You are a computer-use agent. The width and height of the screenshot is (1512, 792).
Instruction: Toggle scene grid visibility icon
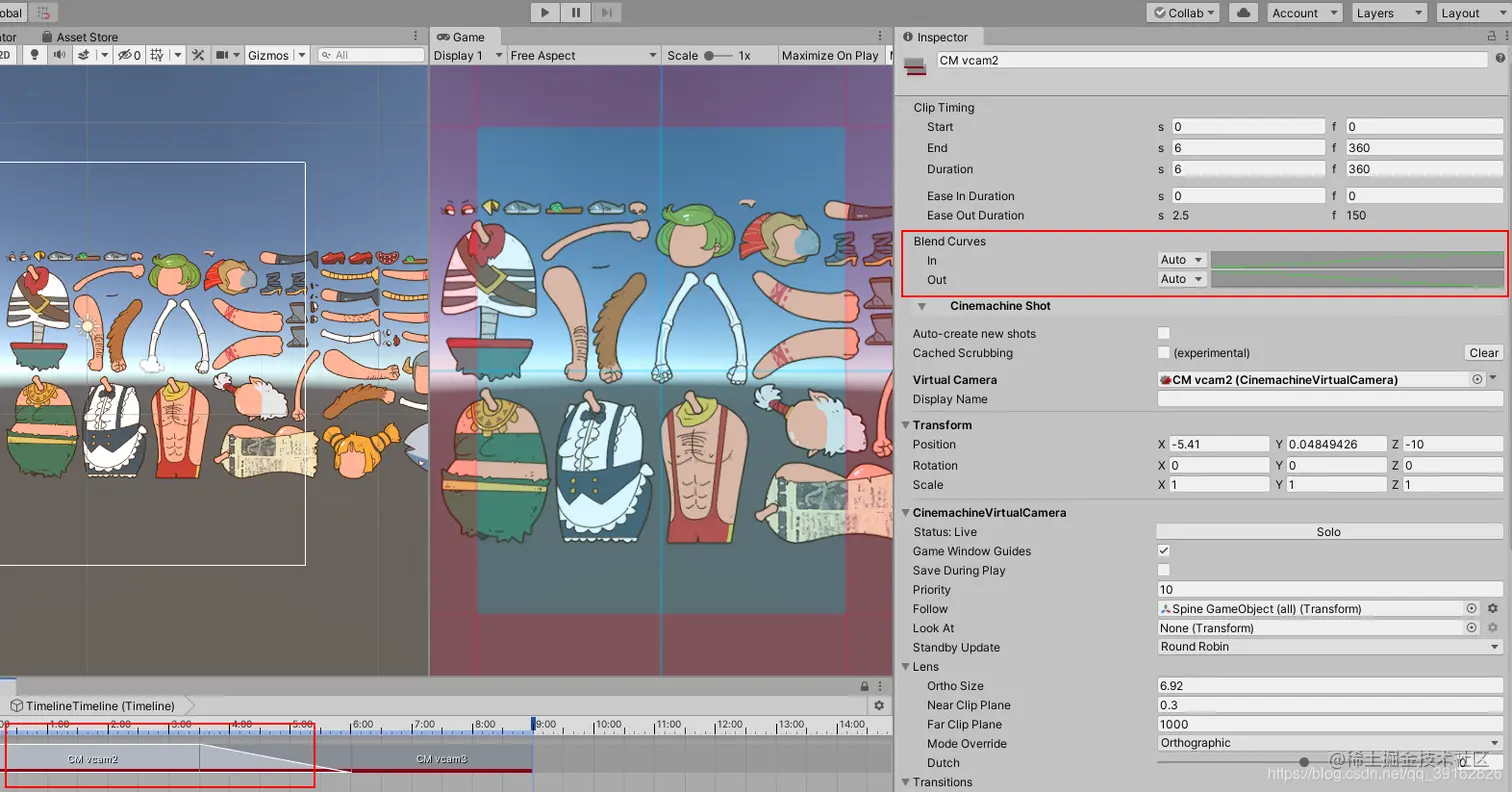click(x=157, y=55)
